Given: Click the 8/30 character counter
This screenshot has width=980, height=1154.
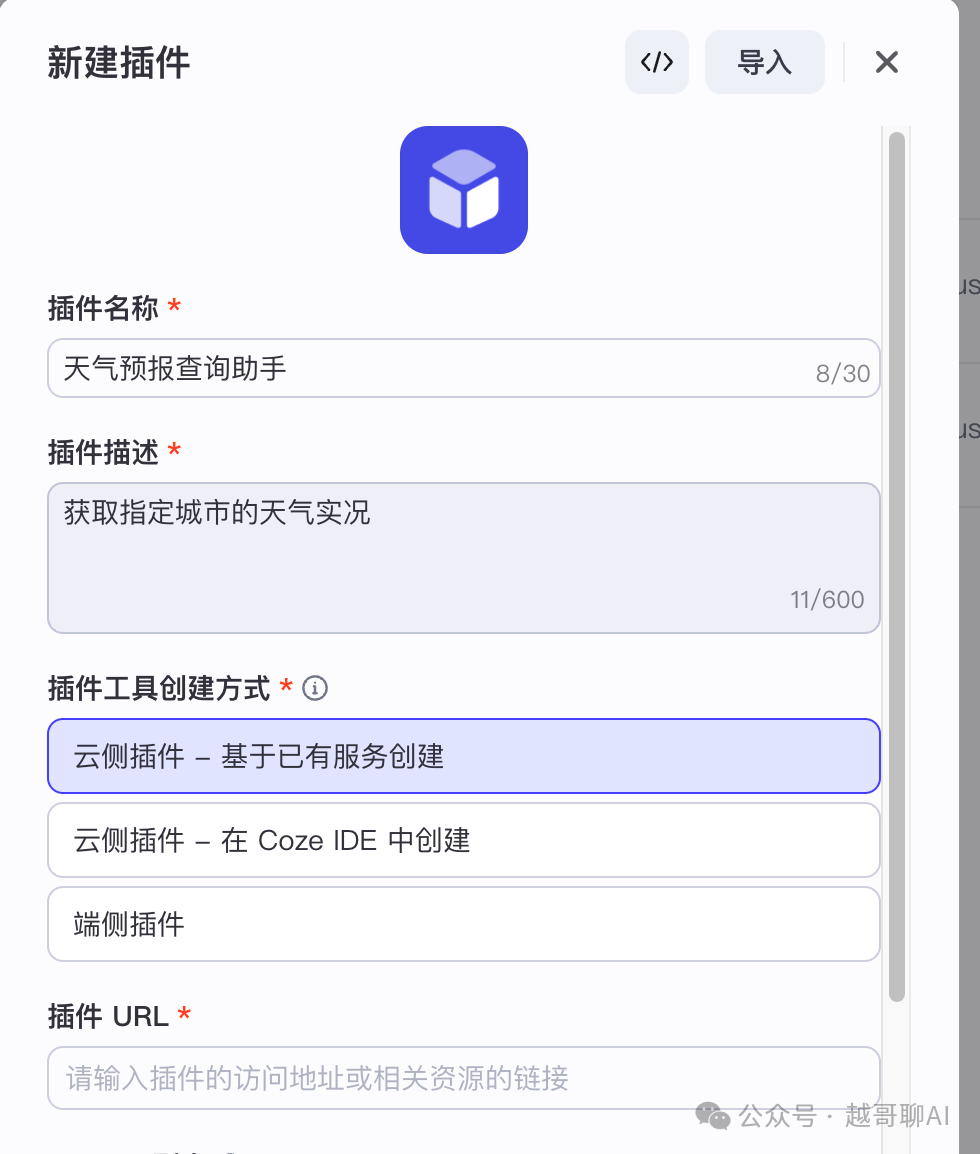Looking at the screenshot, I should point(842,373).
